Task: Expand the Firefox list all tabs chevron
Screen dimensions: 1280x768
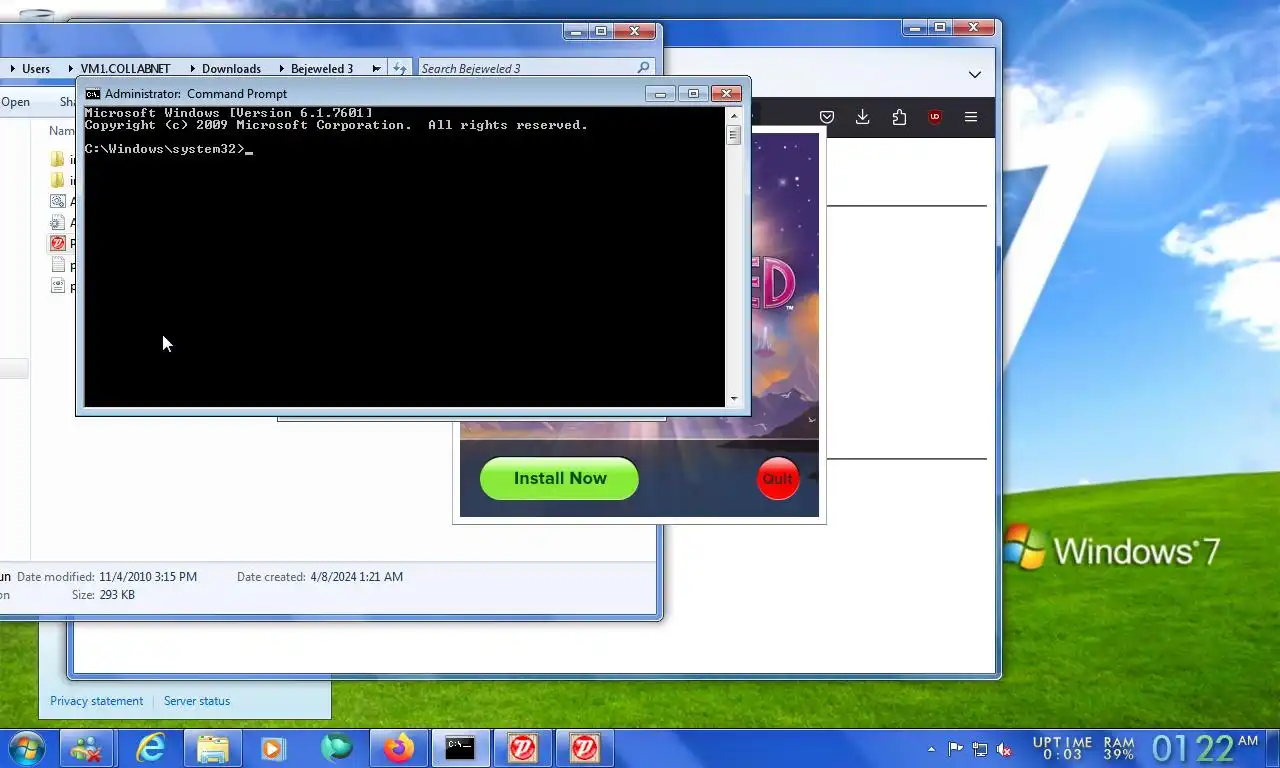Action: (974, 74)
